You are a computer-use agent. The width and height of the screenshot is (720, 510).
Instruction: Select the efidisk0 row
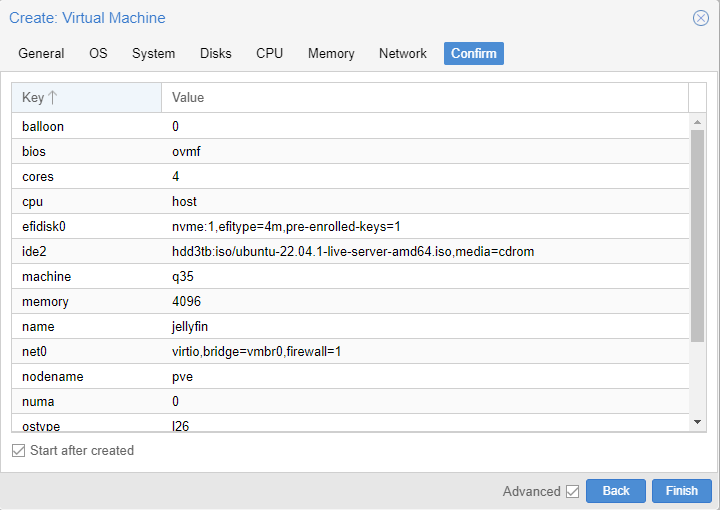(x=350, y=226)
